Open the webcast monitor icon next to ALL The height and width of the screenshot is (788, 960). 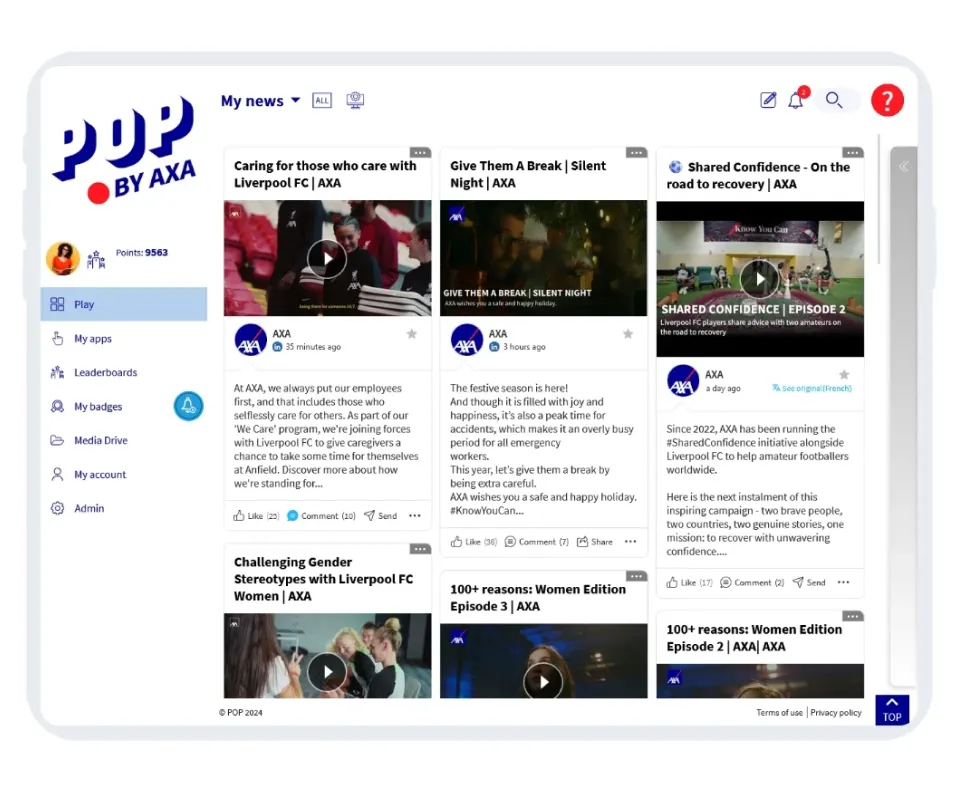coord(355,100)
